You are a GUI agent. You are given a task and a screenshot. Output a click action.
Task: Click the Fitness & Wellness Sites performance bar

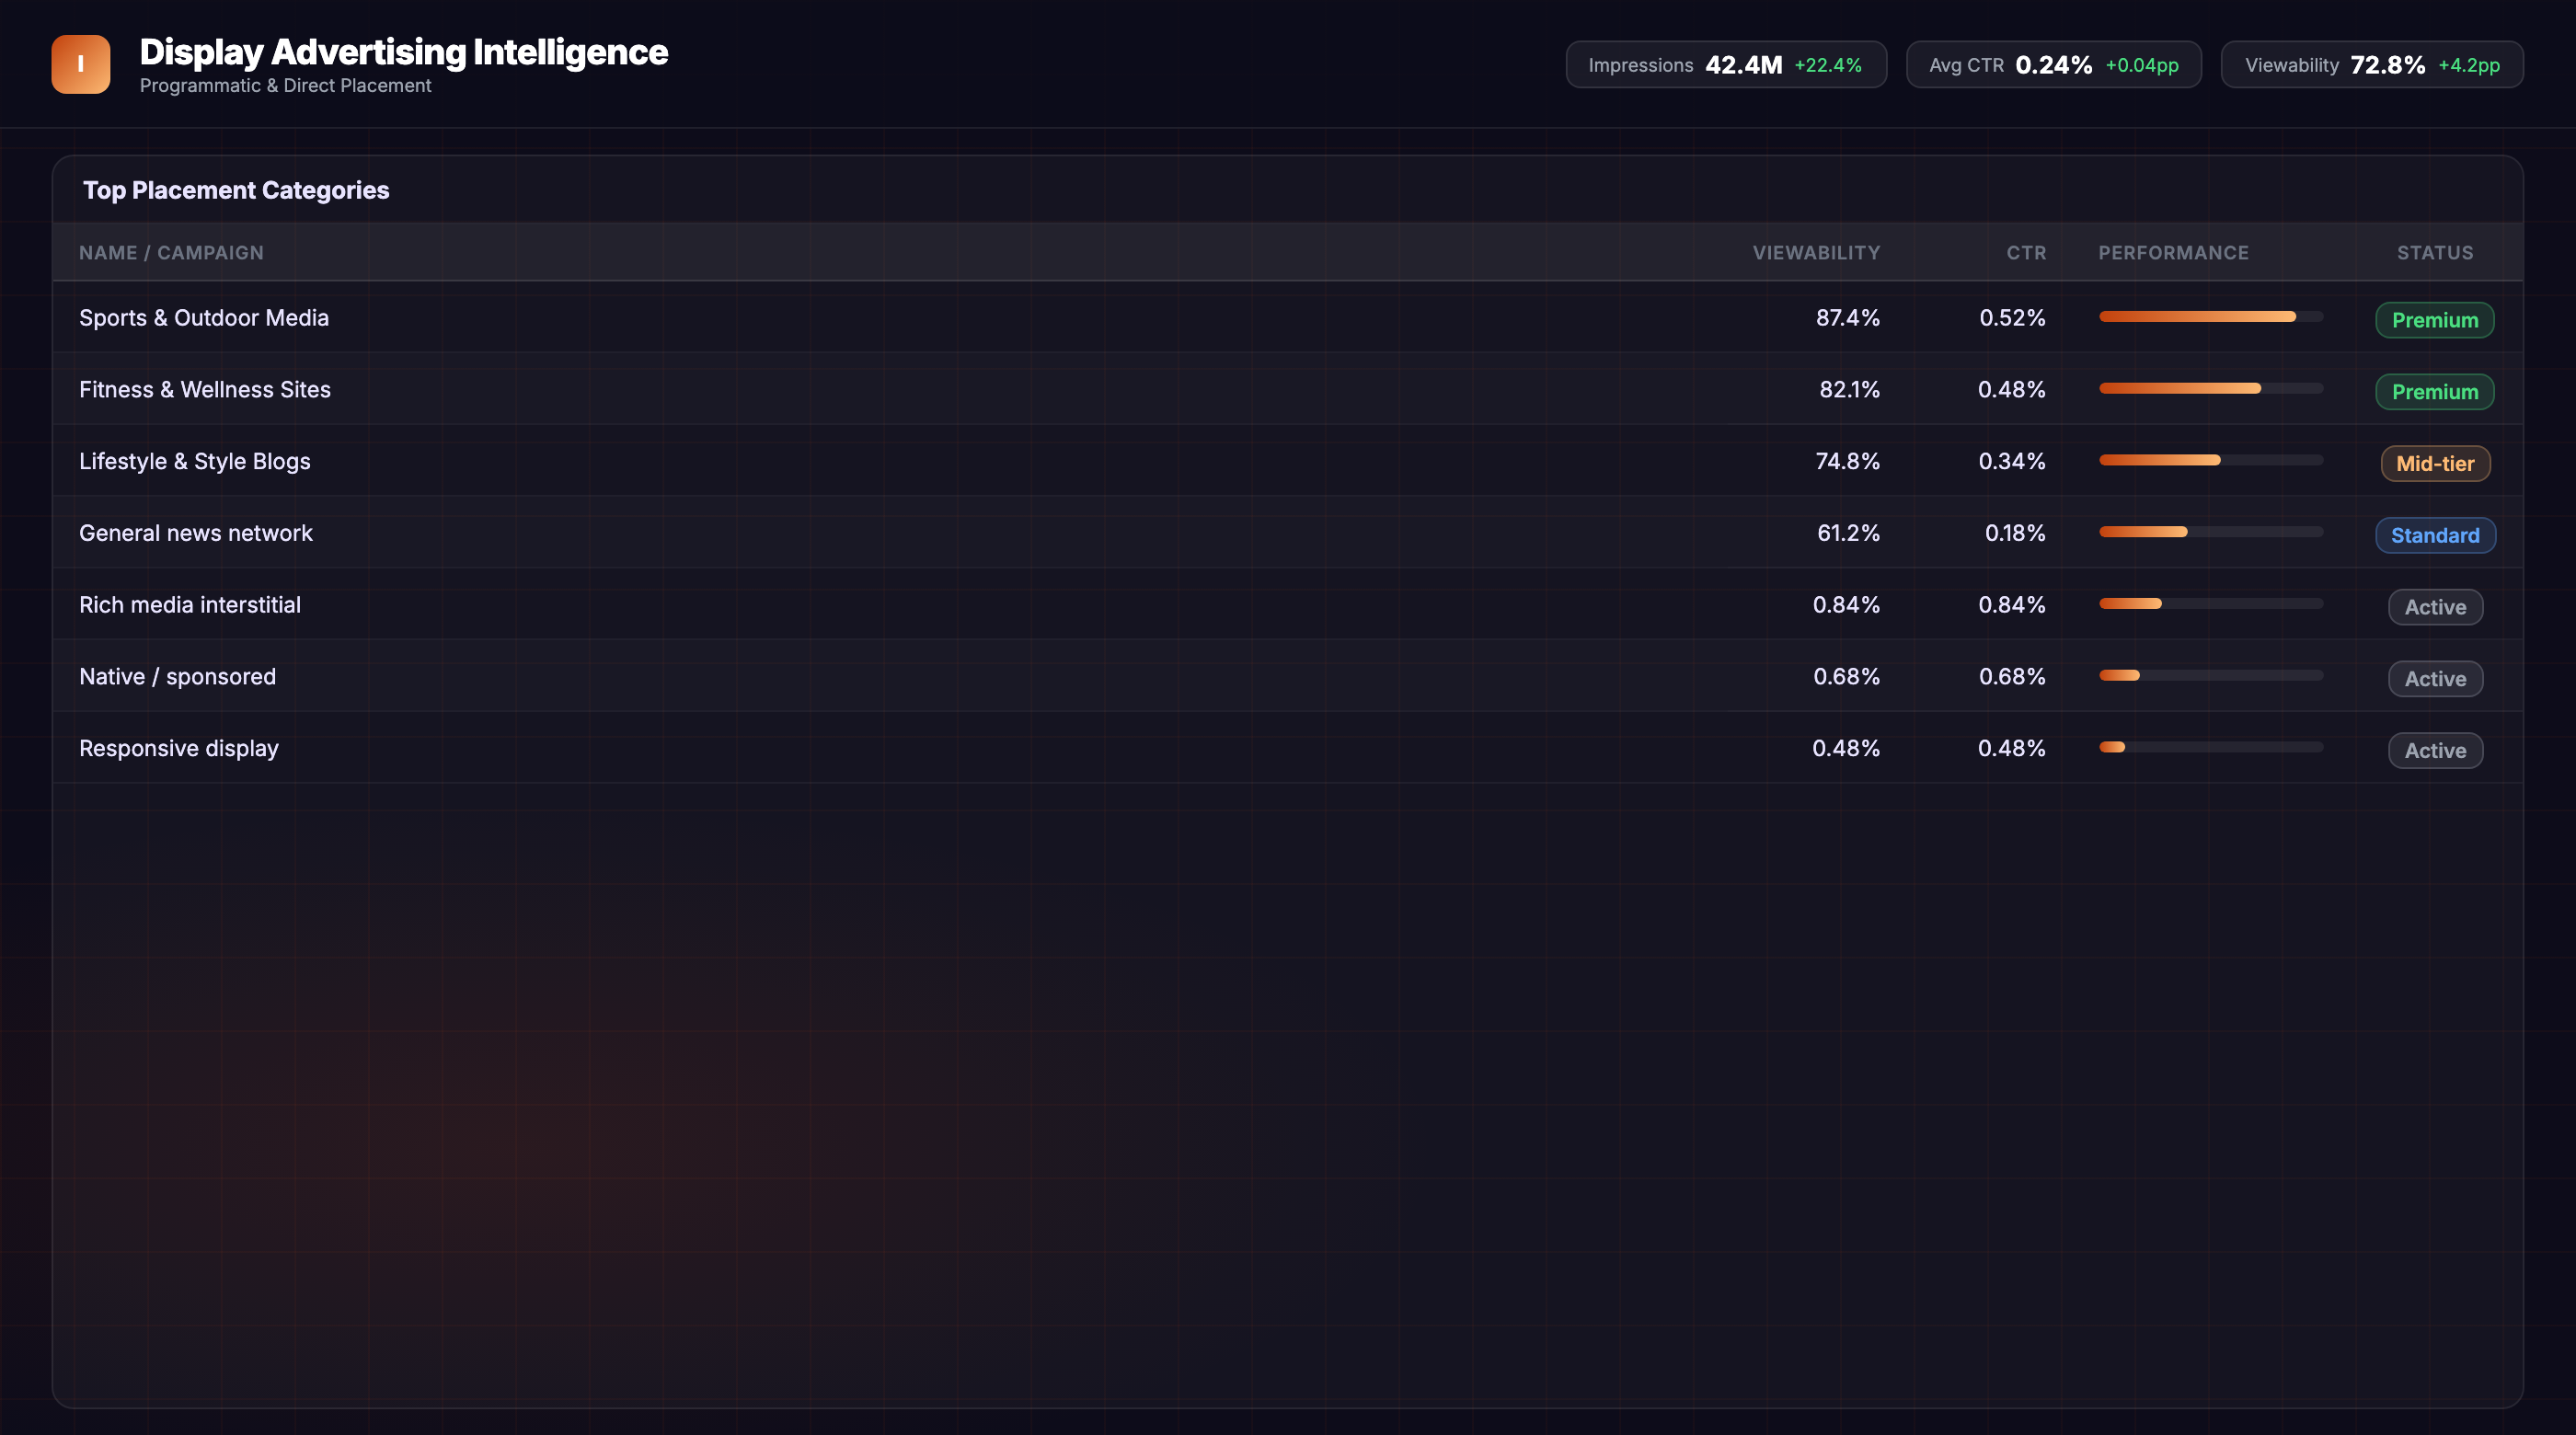tap(2211, 388)
